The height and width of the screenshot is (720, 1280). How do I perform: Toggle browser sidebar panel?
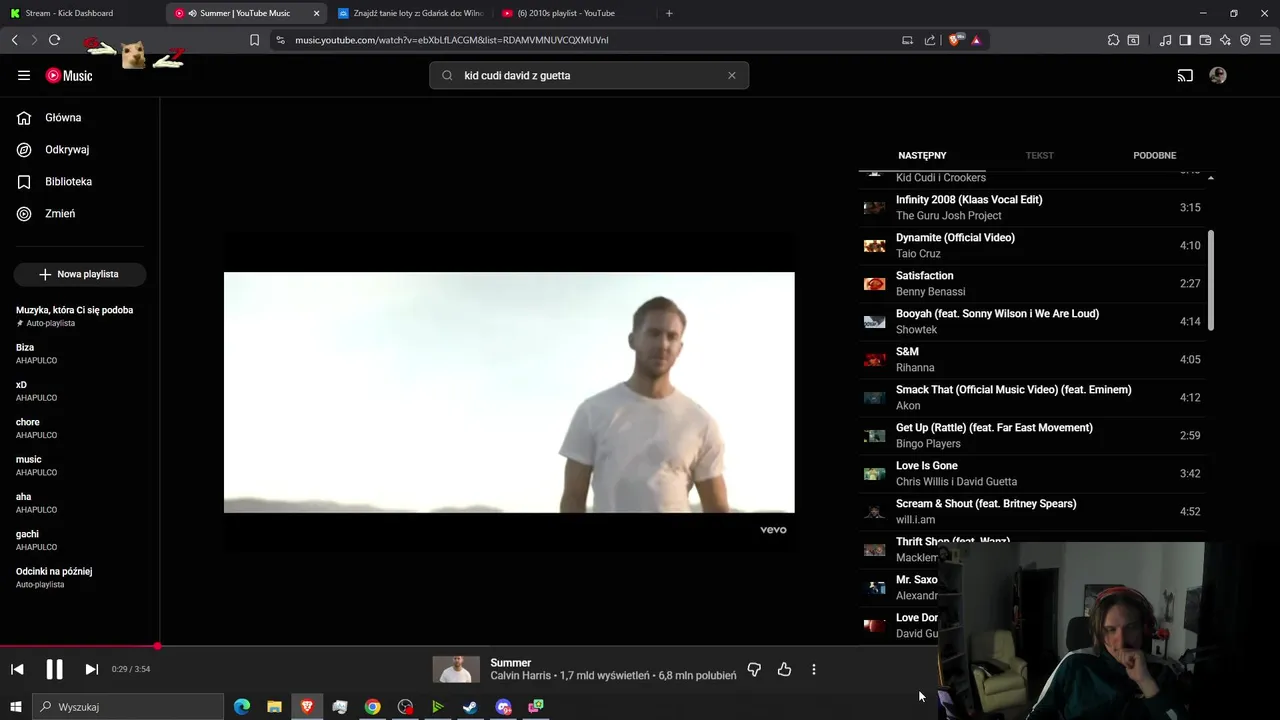(1185, 40)
